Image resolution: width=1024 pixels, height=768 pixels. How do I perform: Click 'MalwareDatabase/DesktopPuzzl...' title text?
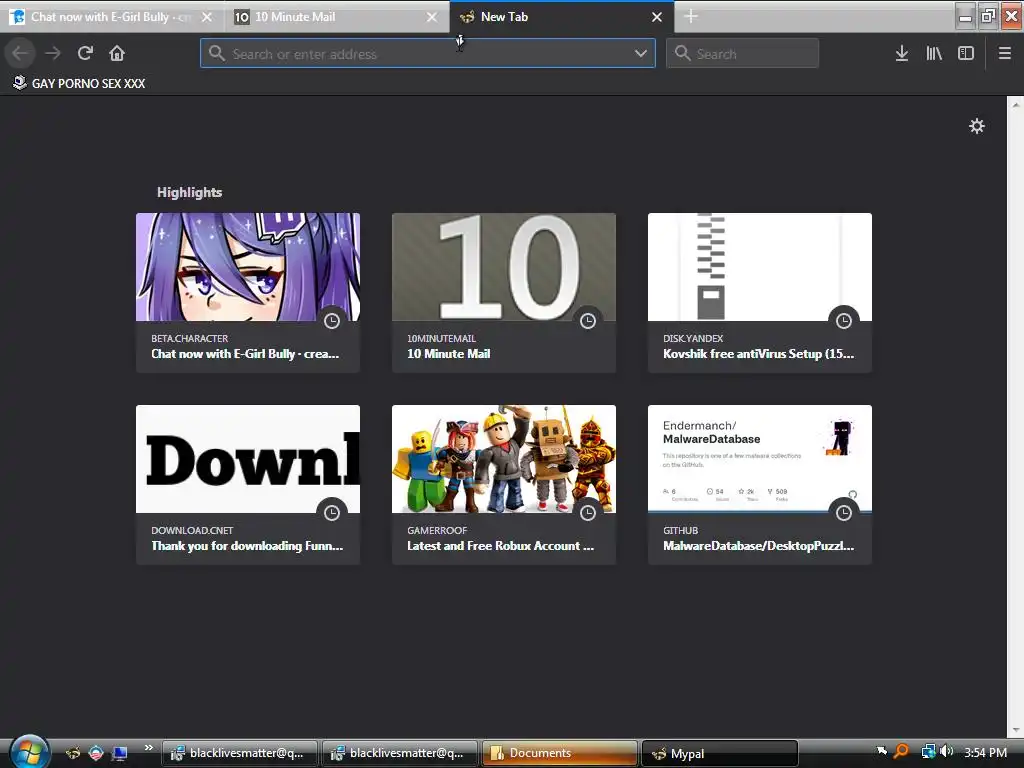758,546
